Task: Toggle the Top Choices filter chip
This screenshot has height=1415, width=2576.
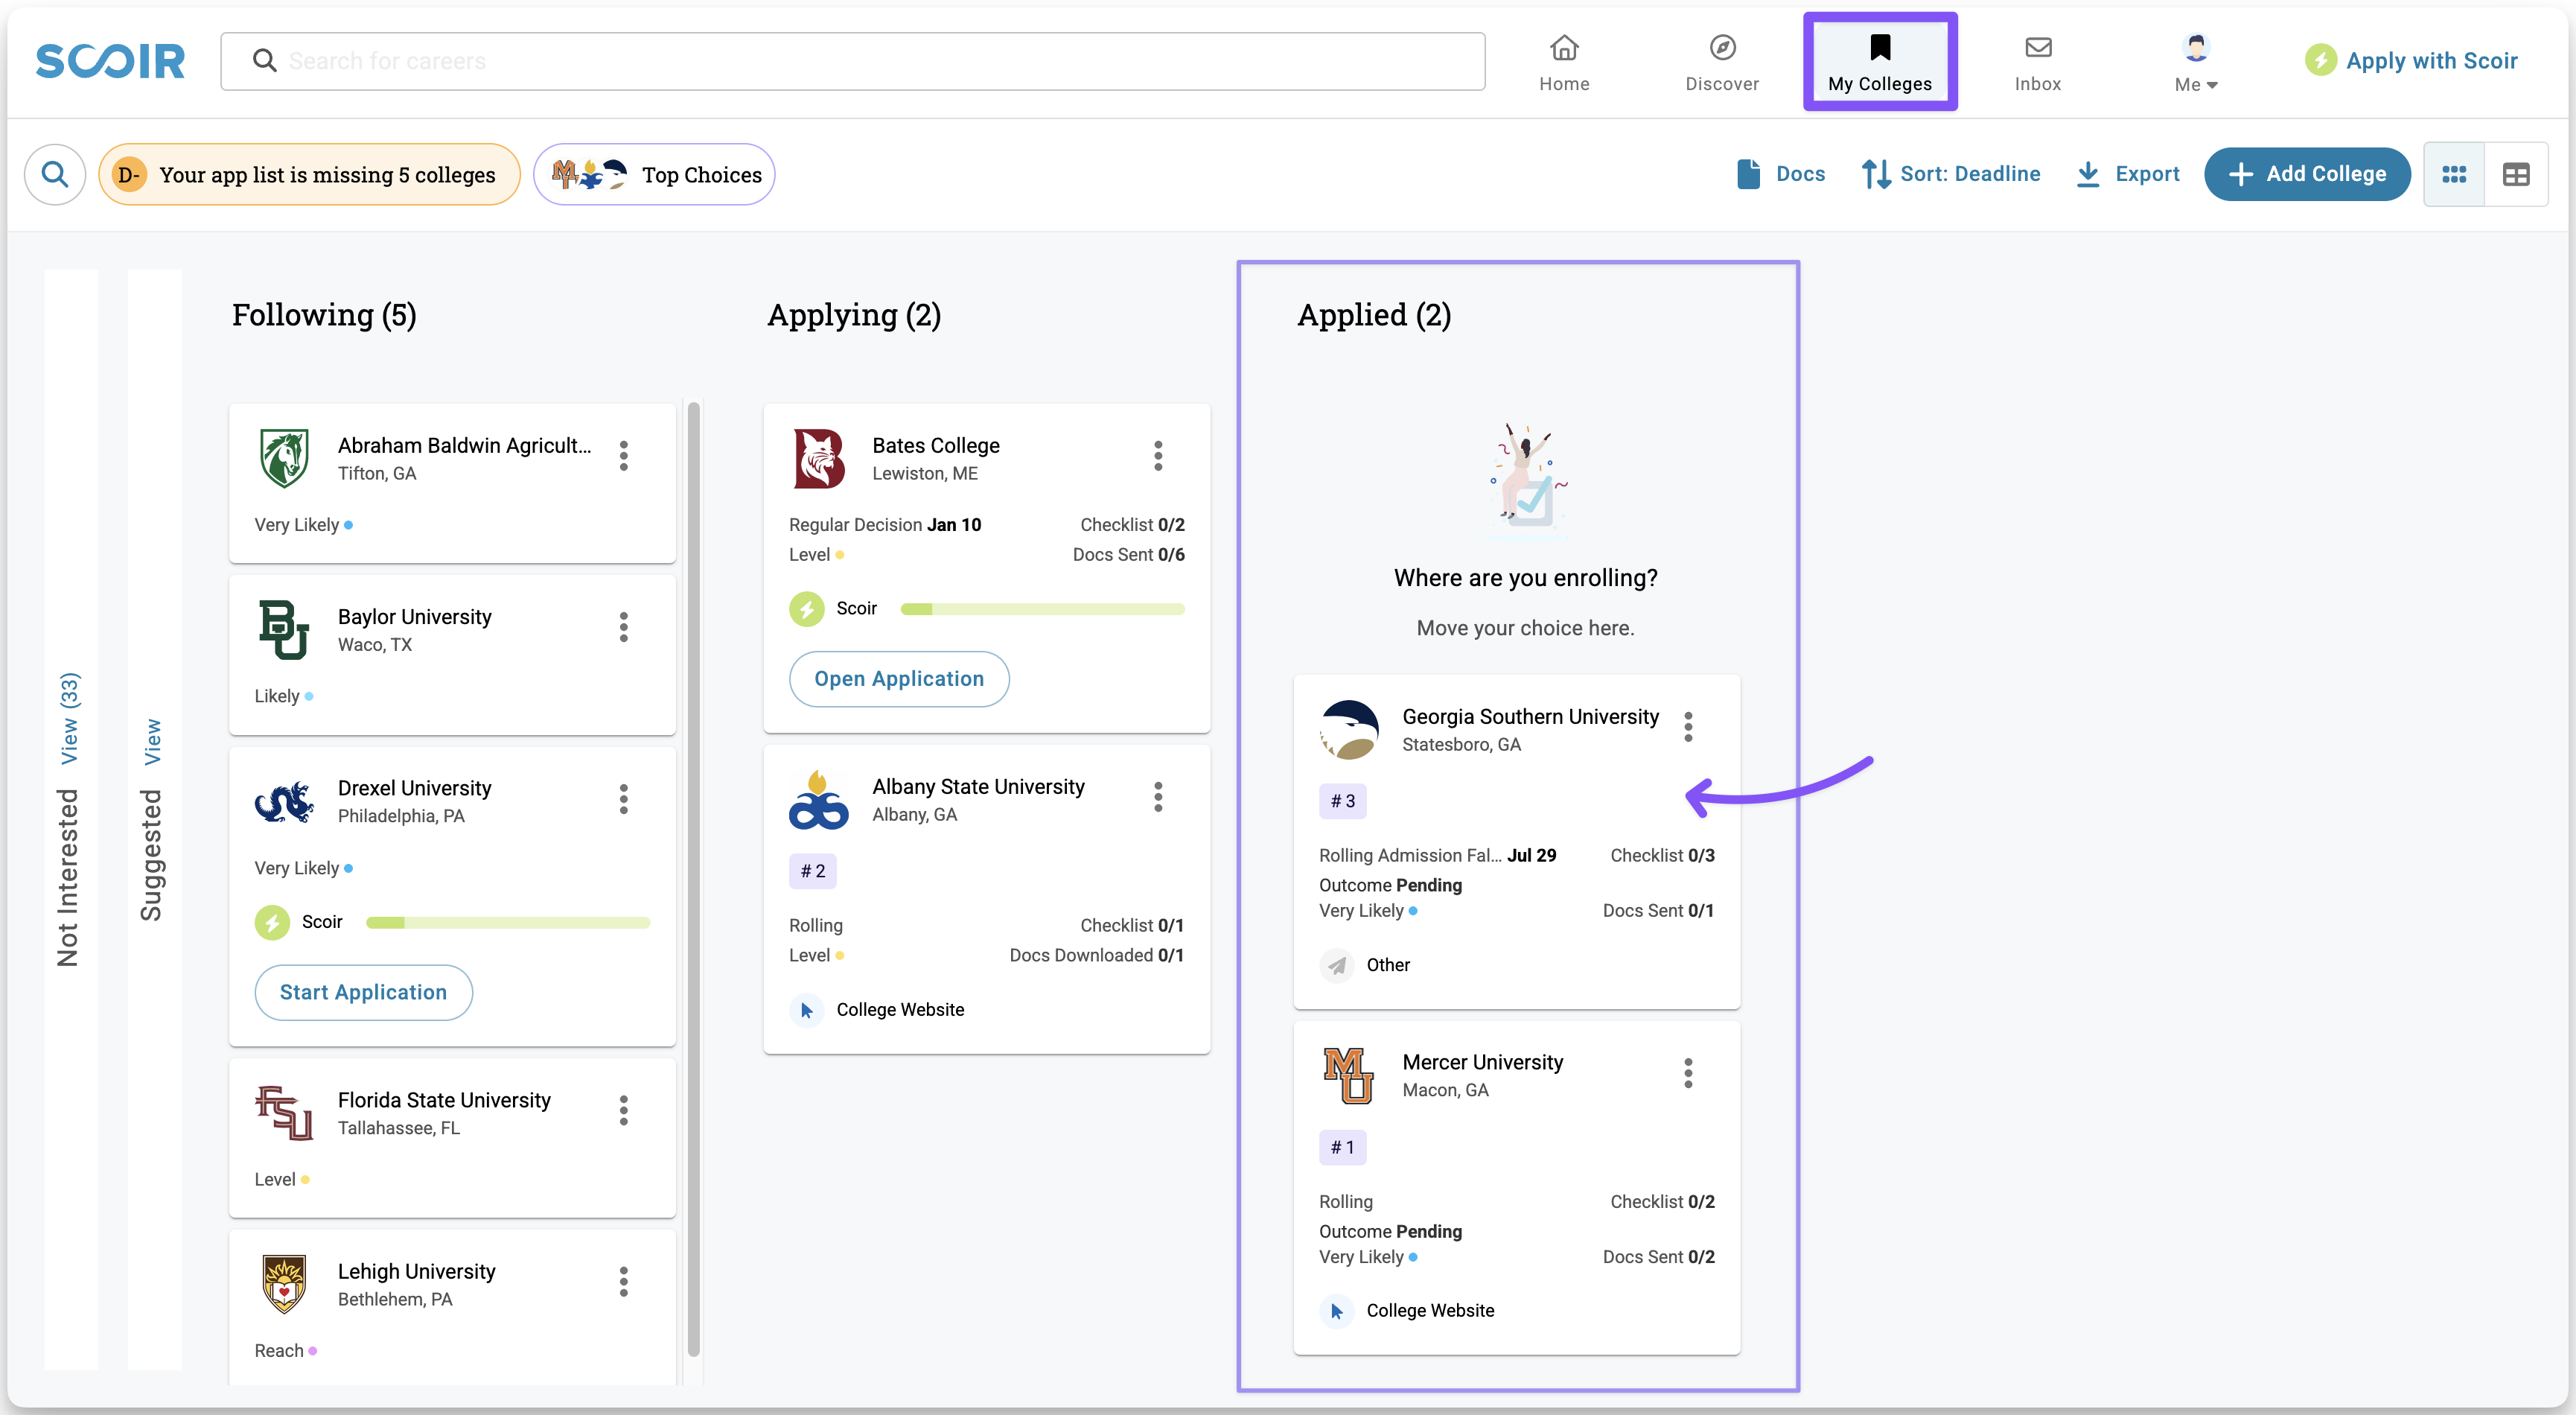Action: click(x=655, y=174)
